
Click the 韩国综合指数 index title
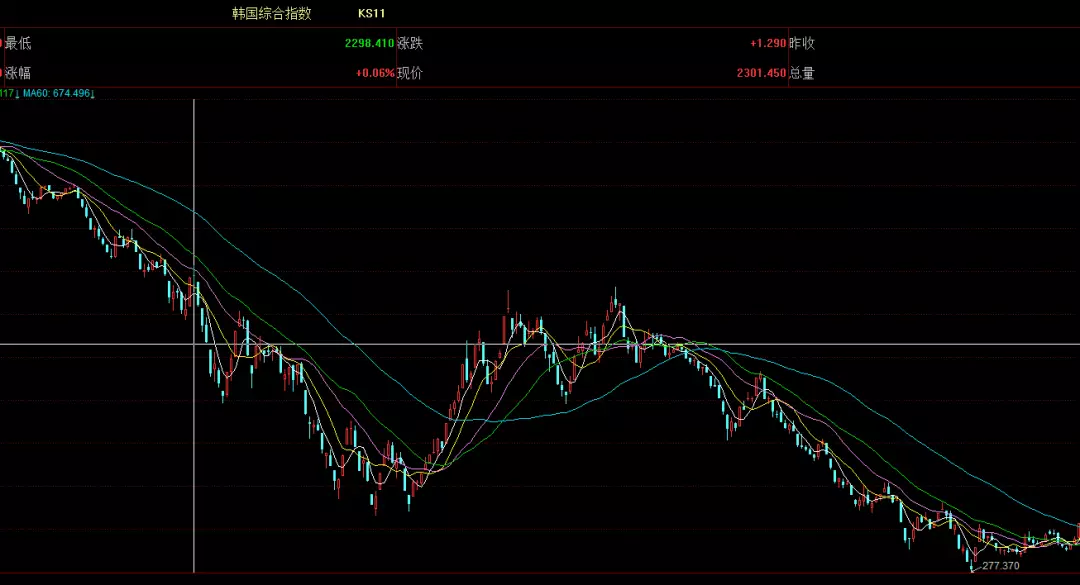coord(272,14)
